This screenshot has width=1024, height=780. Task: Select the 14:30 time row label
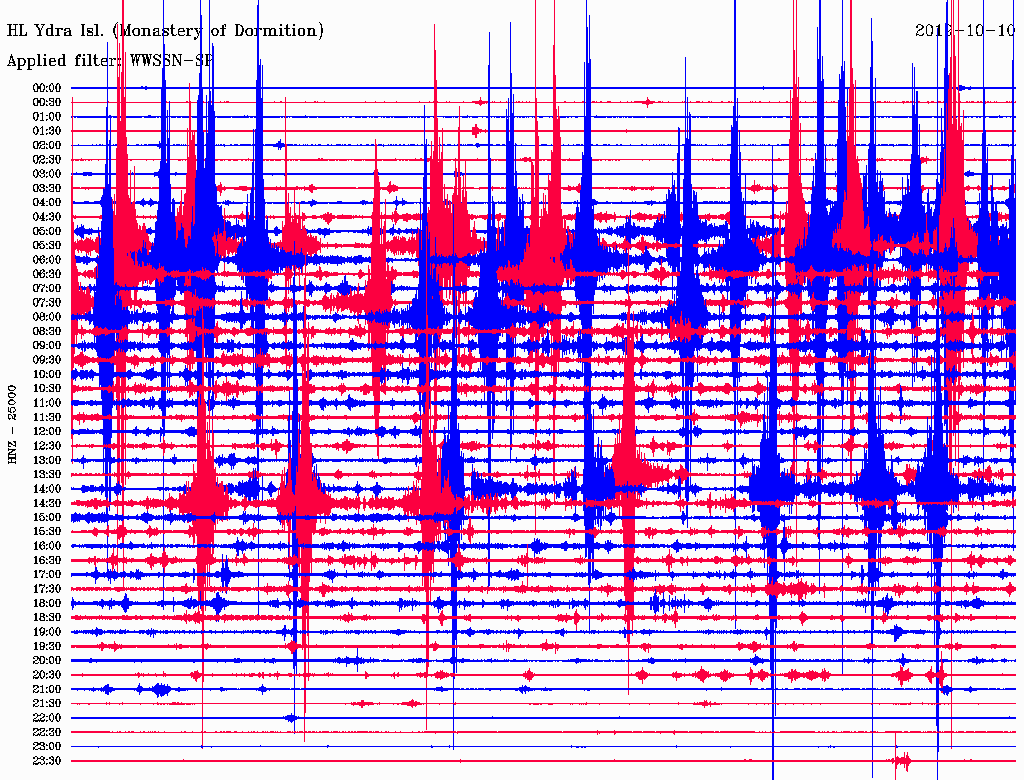(x=47, y=503)
